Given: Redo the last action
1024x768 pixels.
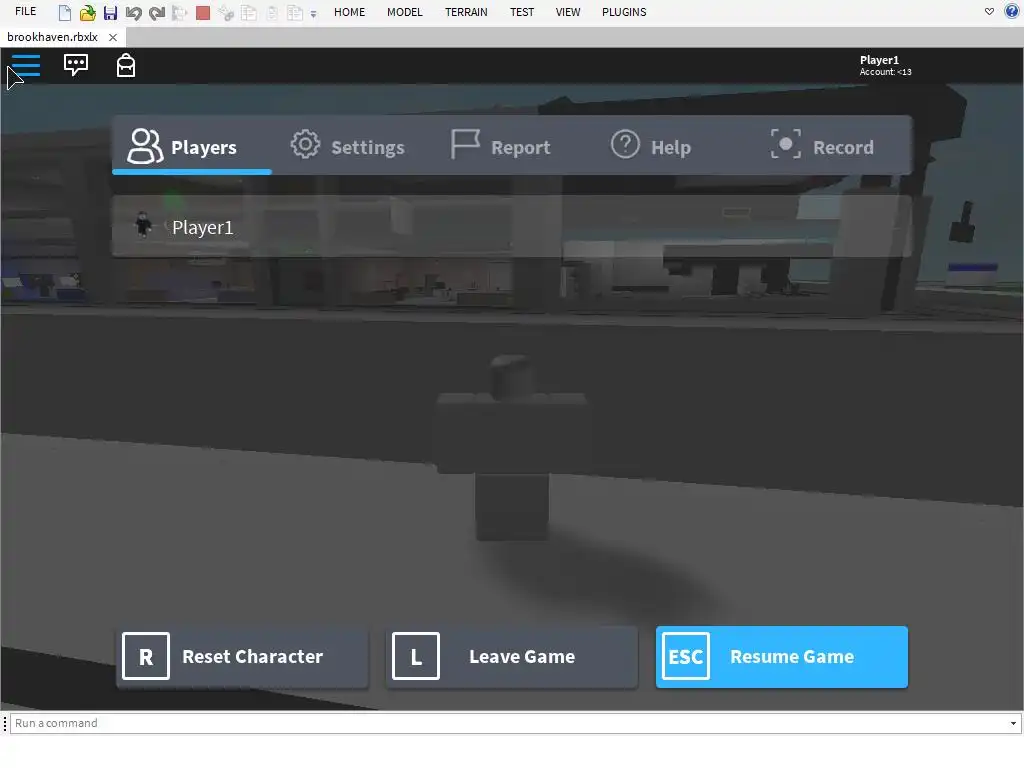Looking at the screenshot, I should 157,12.
